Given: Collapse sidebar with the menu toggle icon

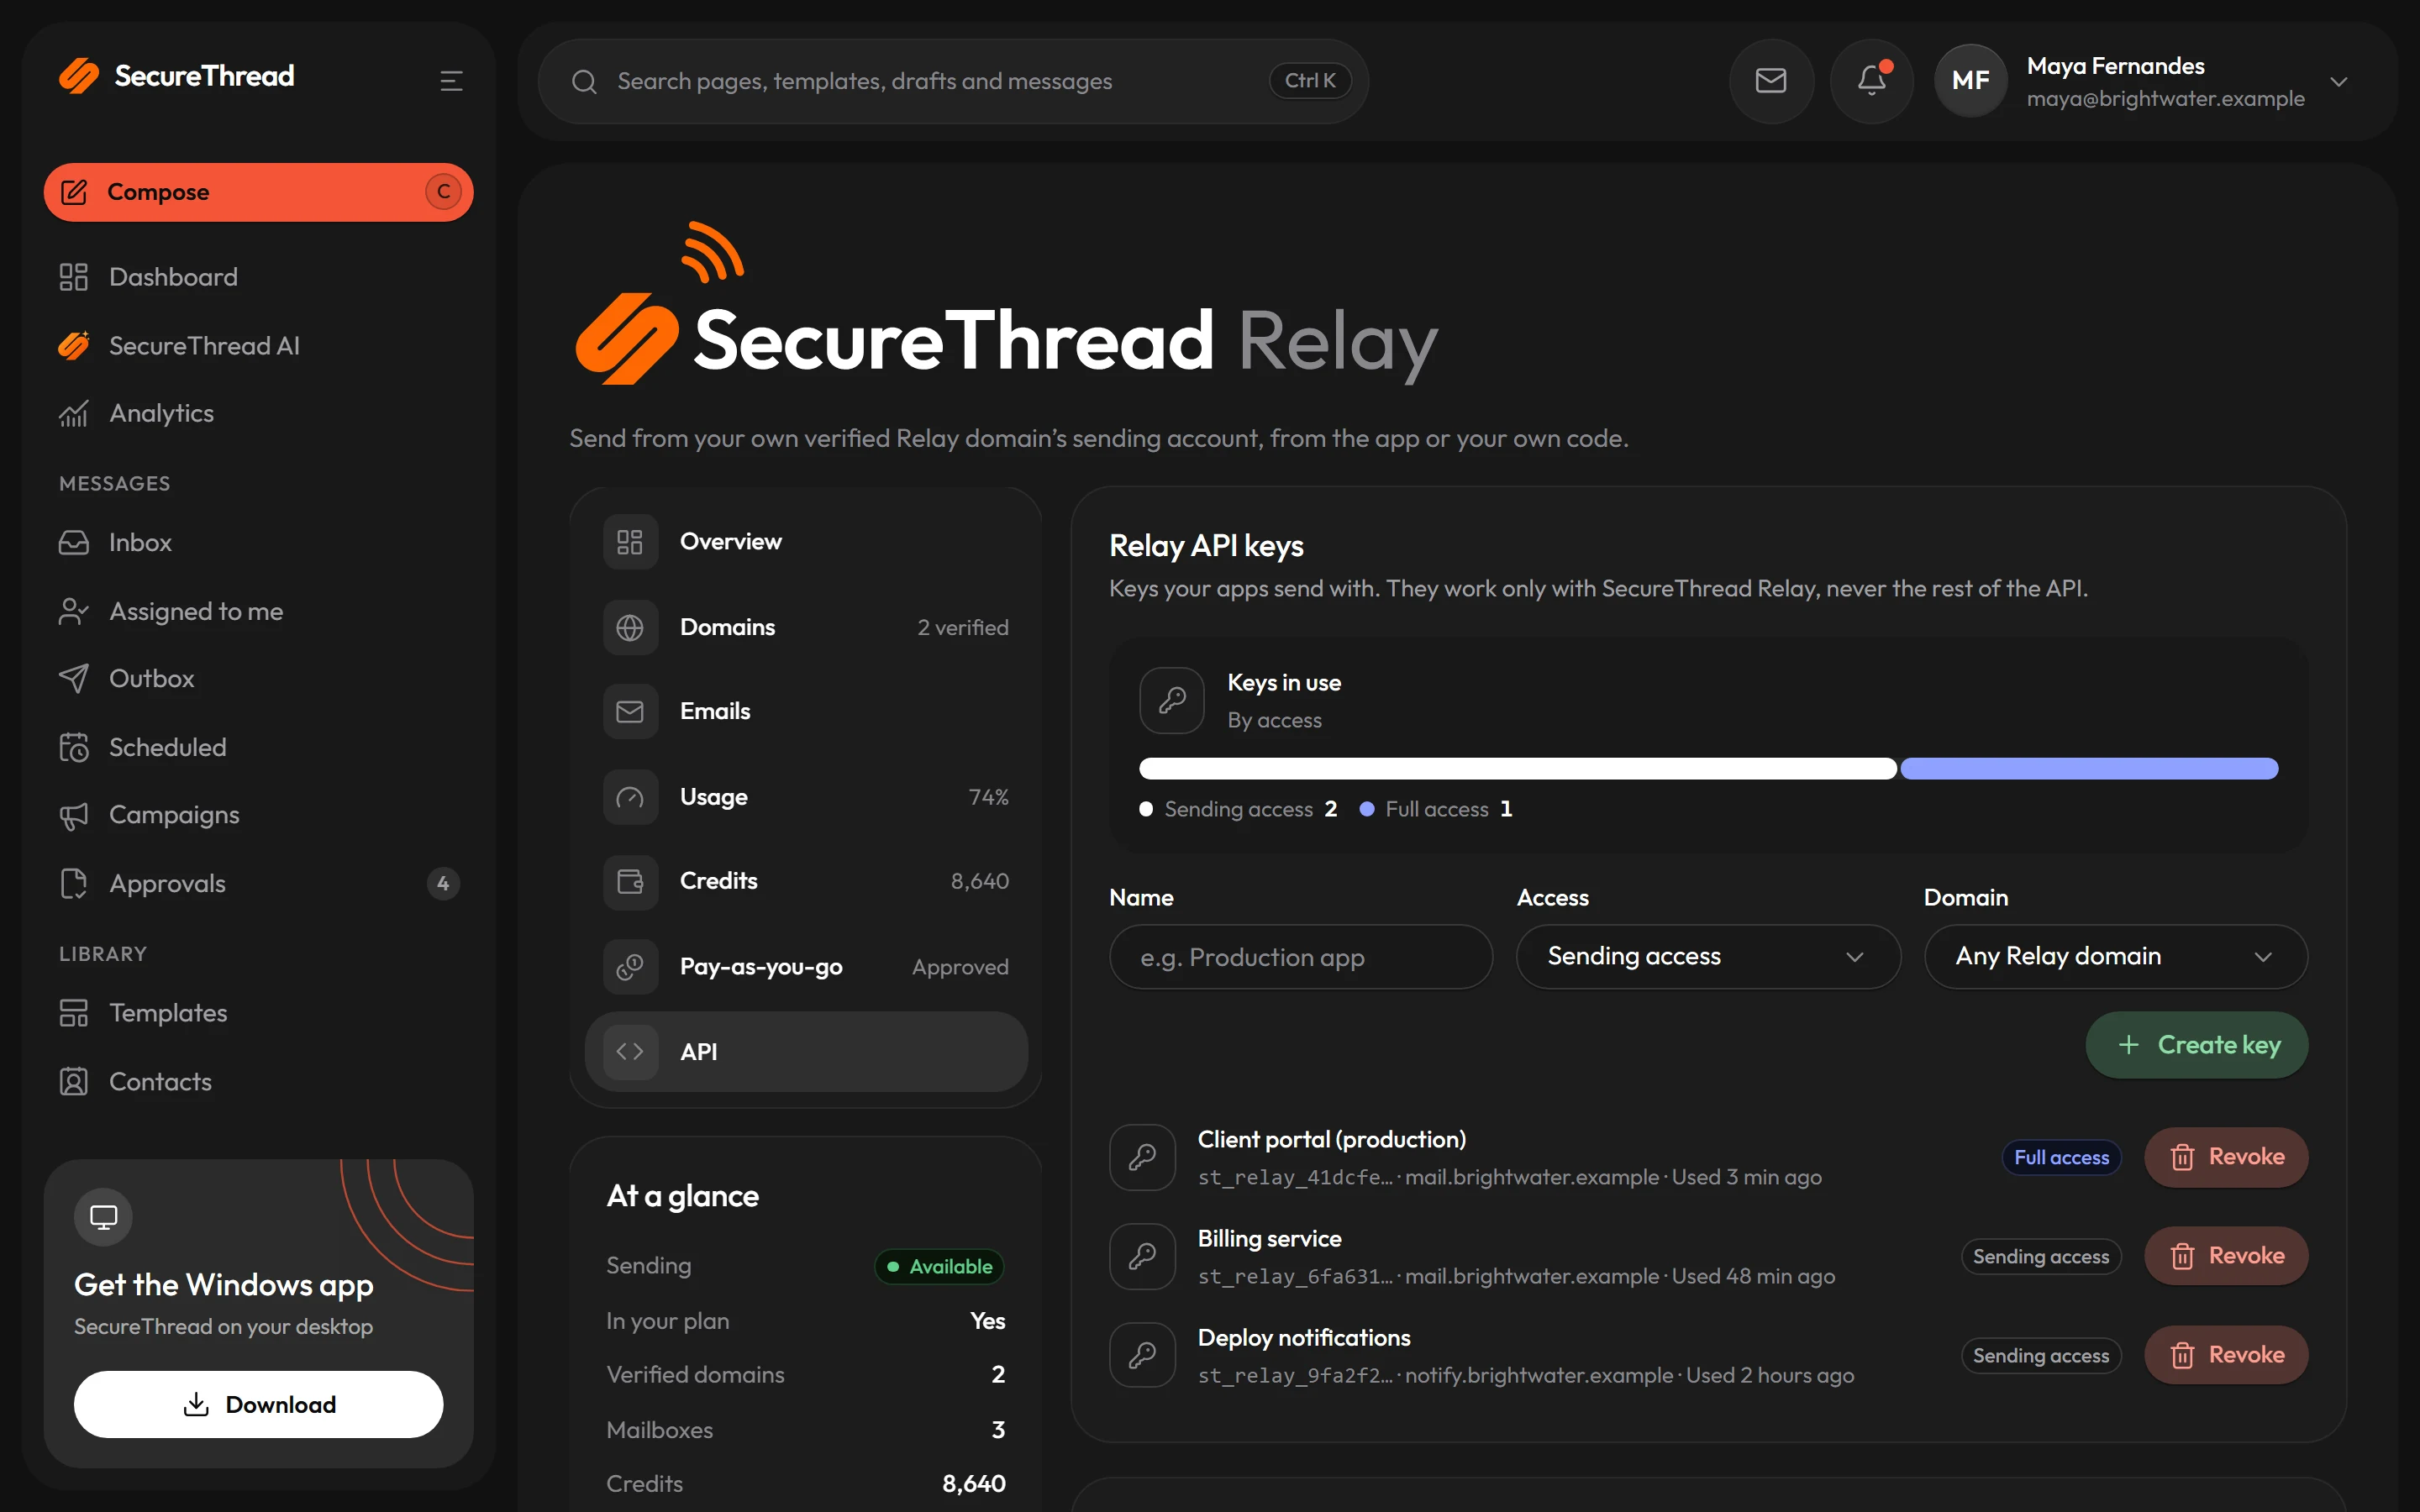Looking at the screenshot, I should coord(451,81).
